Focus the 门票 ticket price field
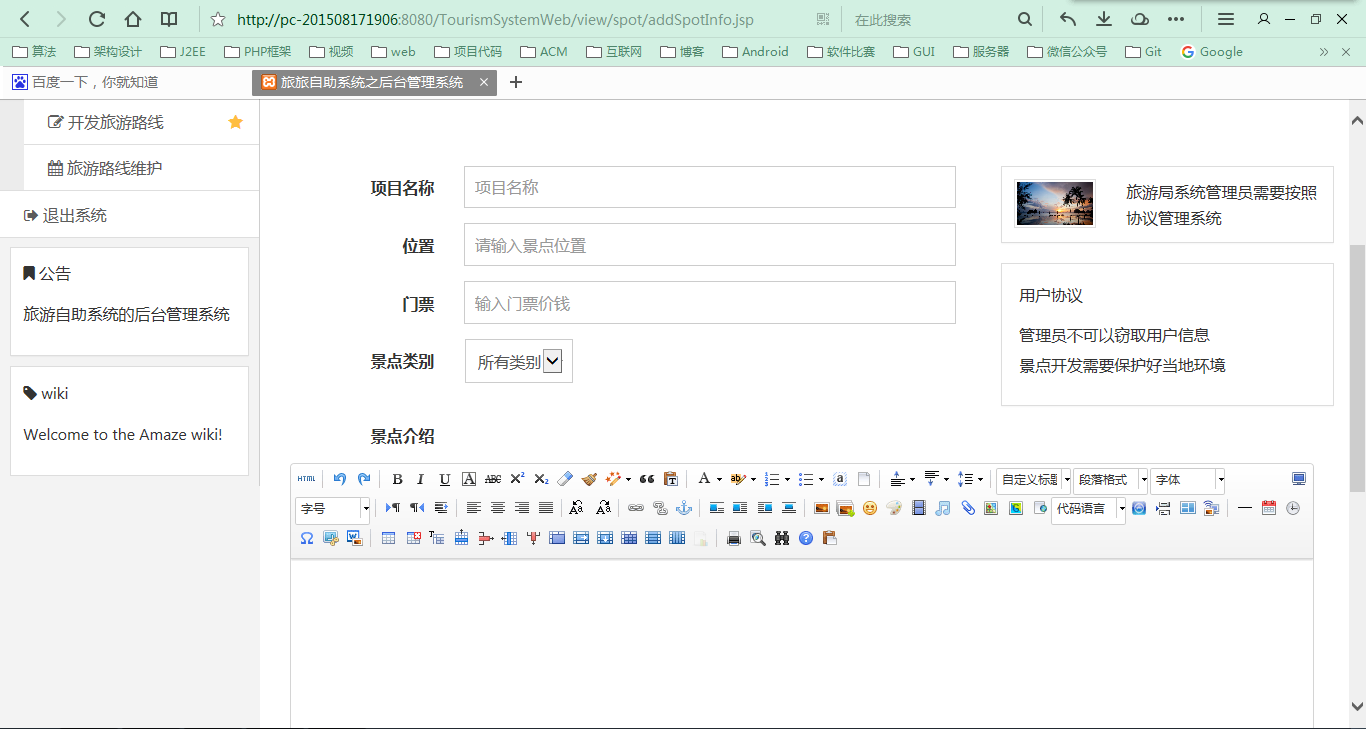1366x729 pixels. (710, 303)
